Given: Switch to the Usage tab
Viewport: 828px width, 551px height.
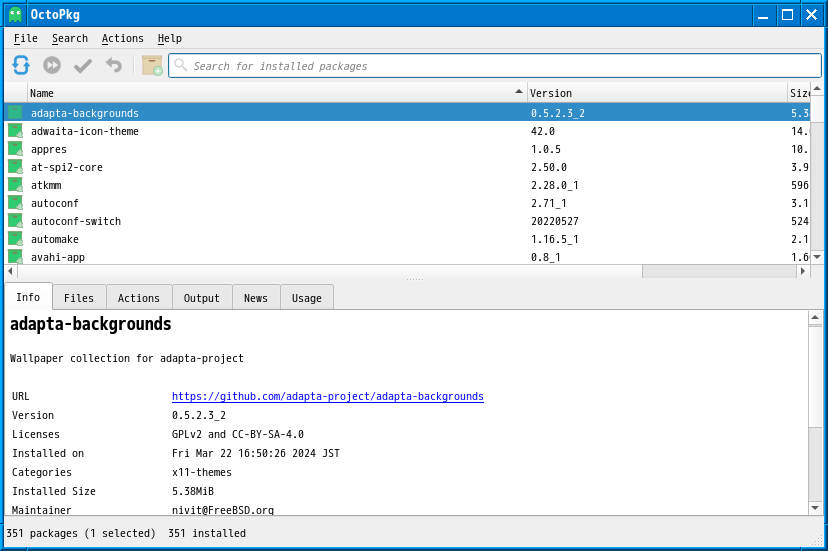Looking at the screenshot, I should pos(307,298).
